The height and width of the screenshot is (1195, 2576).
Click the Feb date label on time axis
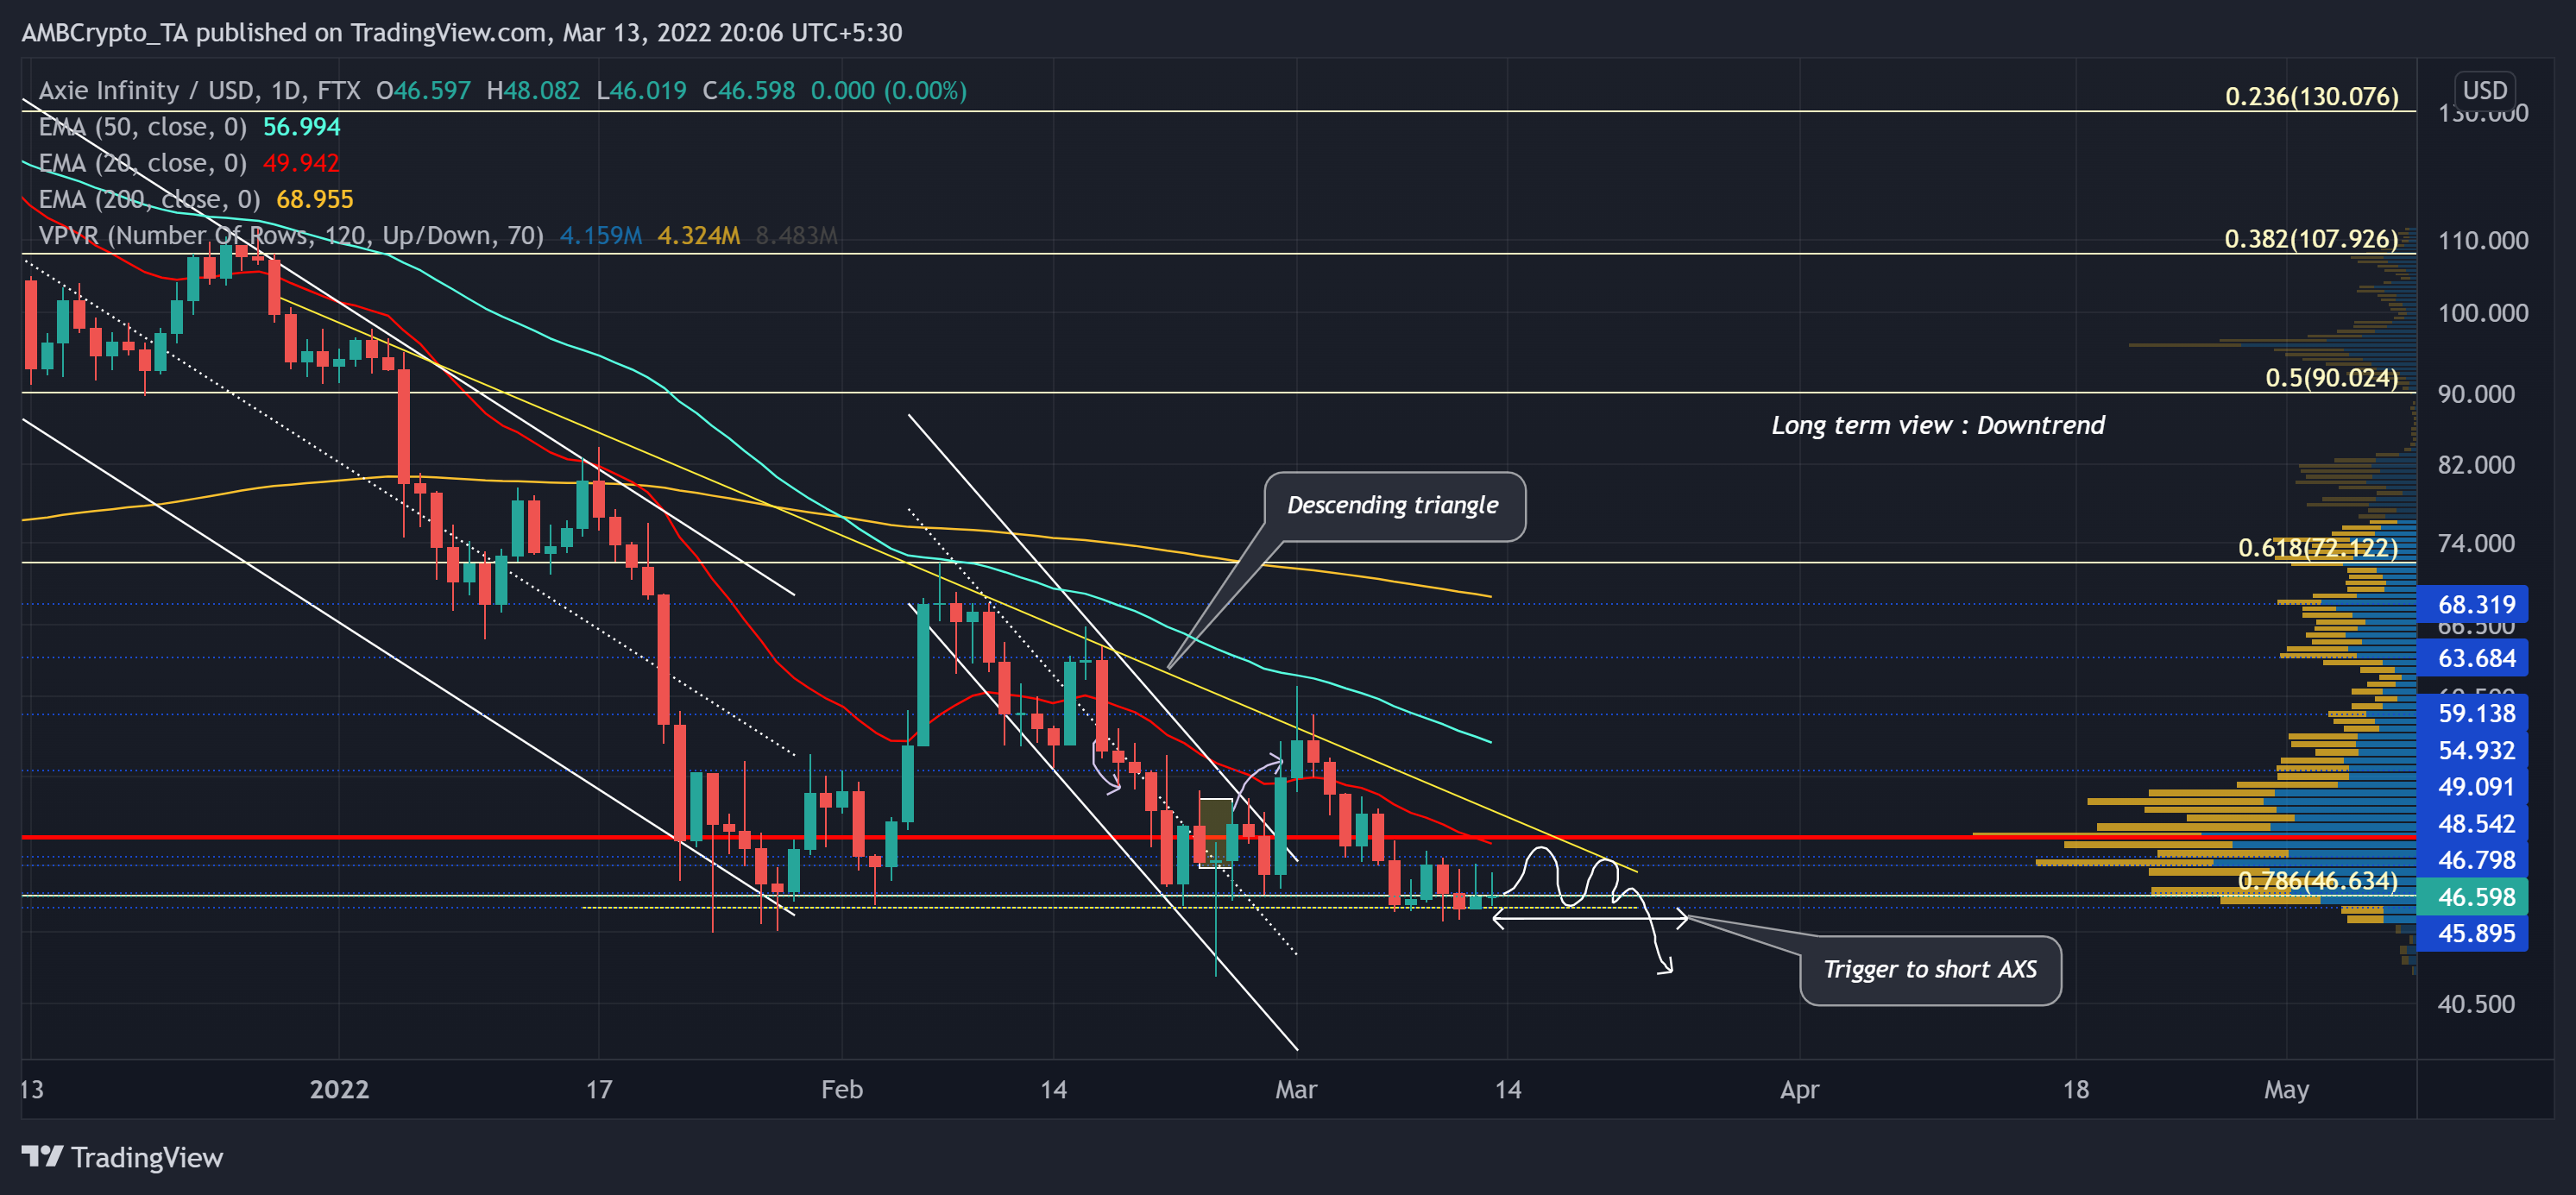(x=842, y=1089)
